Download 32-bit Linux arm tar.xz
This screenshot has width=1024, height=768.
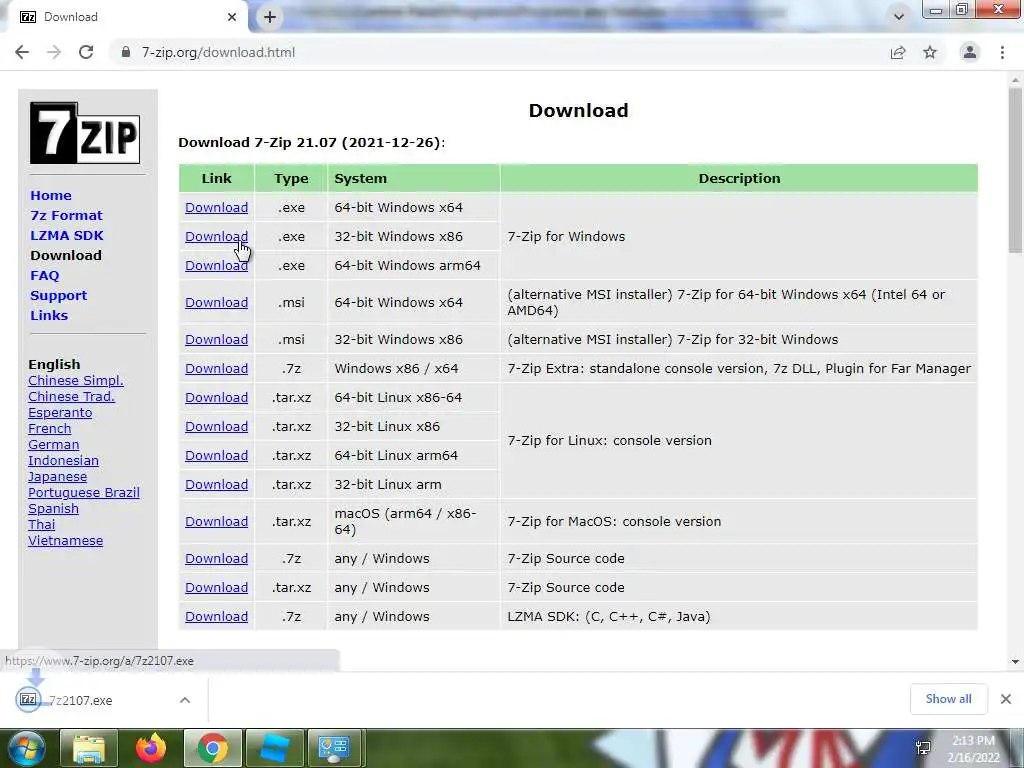coord(216,485)
